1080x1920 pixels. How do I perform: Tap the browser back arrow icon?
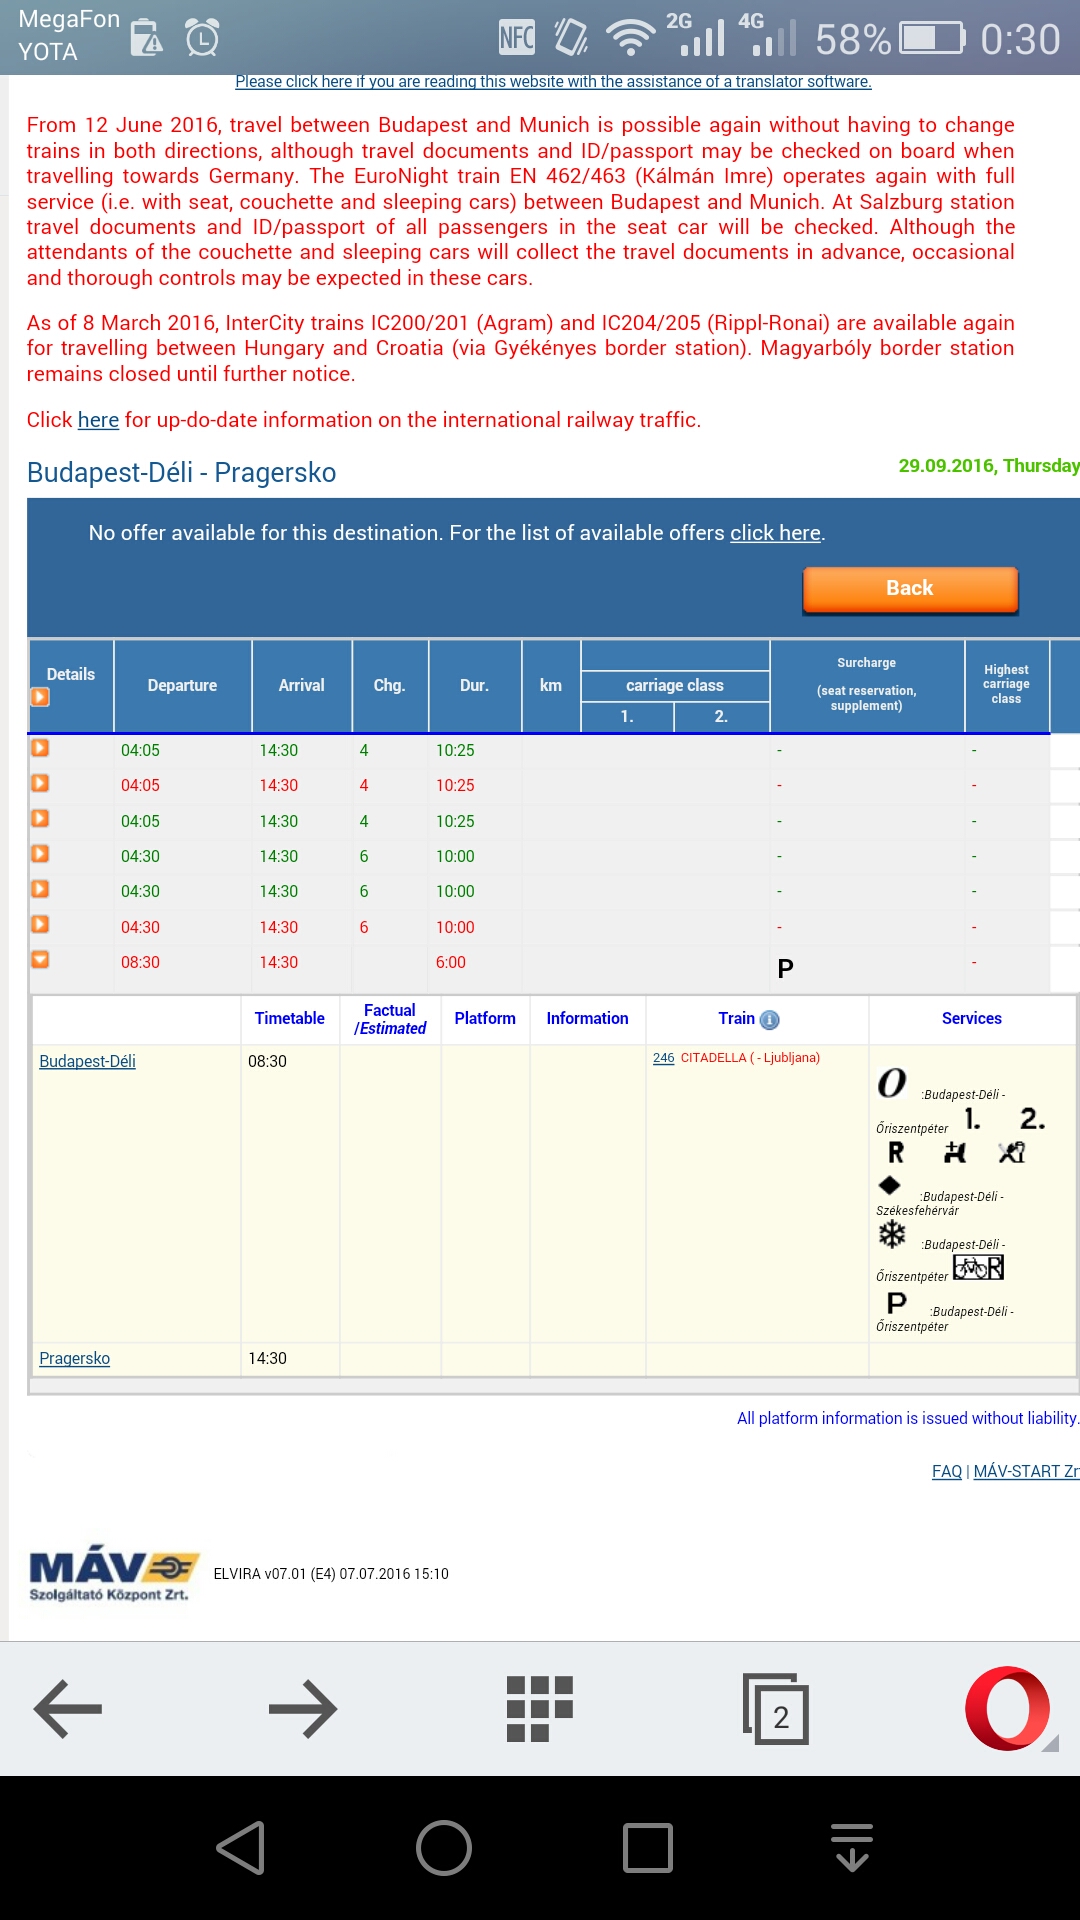[68, 1709]
